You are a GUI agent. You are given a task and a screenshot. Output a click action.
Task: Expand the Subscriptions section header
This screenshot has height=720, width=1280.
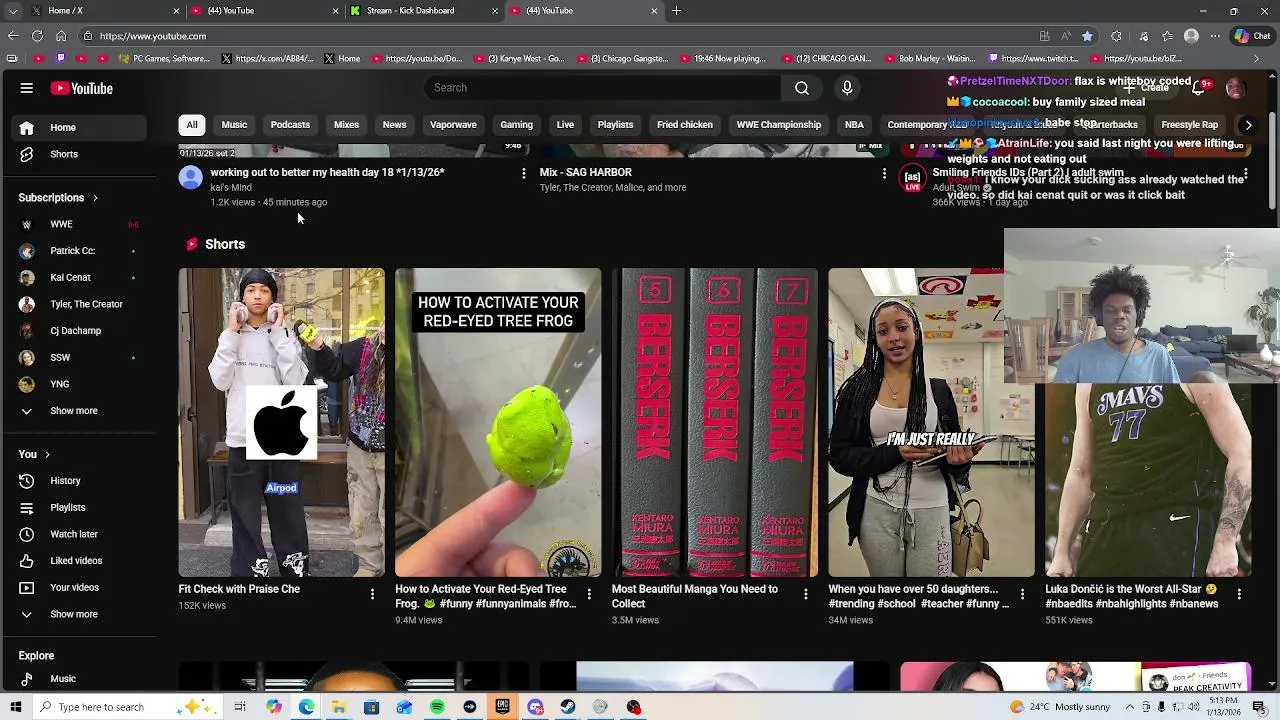tap(59, 198)
